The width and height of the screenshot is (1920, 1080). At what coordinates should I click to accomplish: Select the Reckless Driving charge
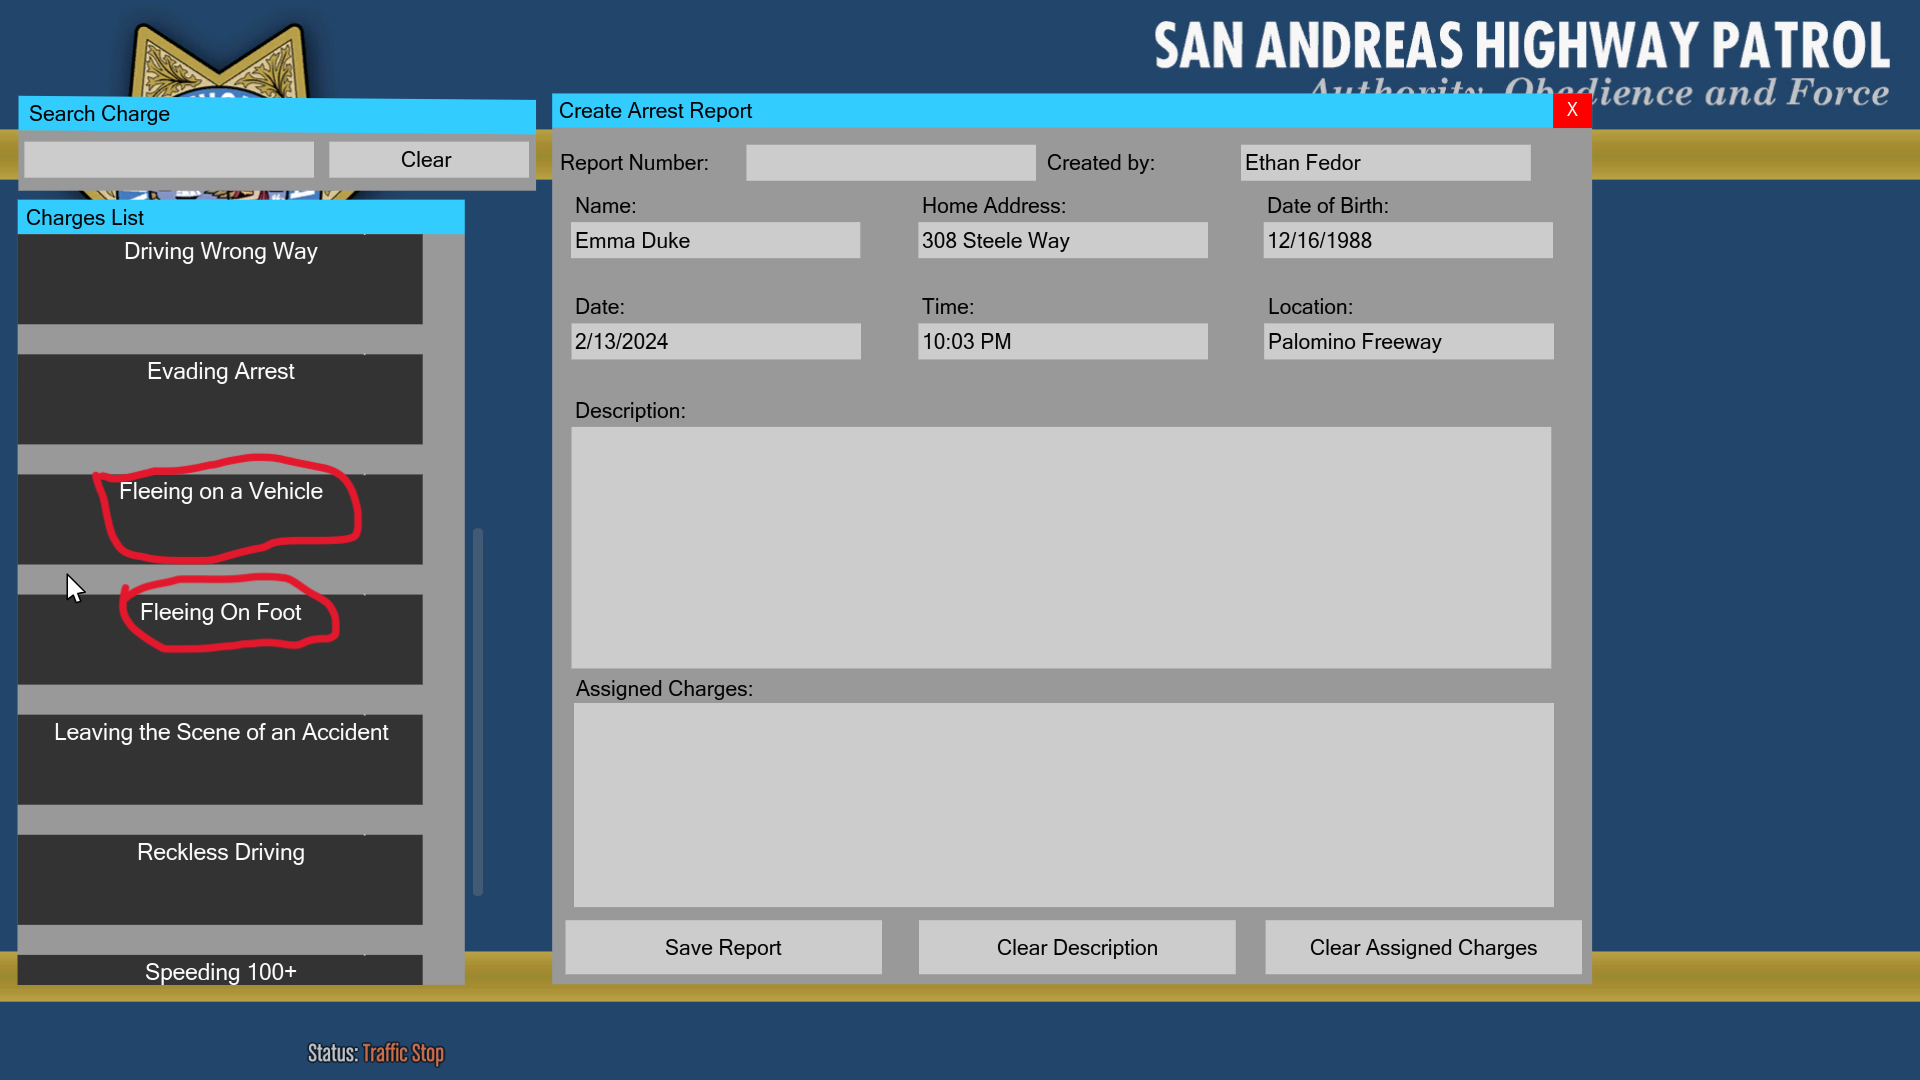click(x=220, y=878)
